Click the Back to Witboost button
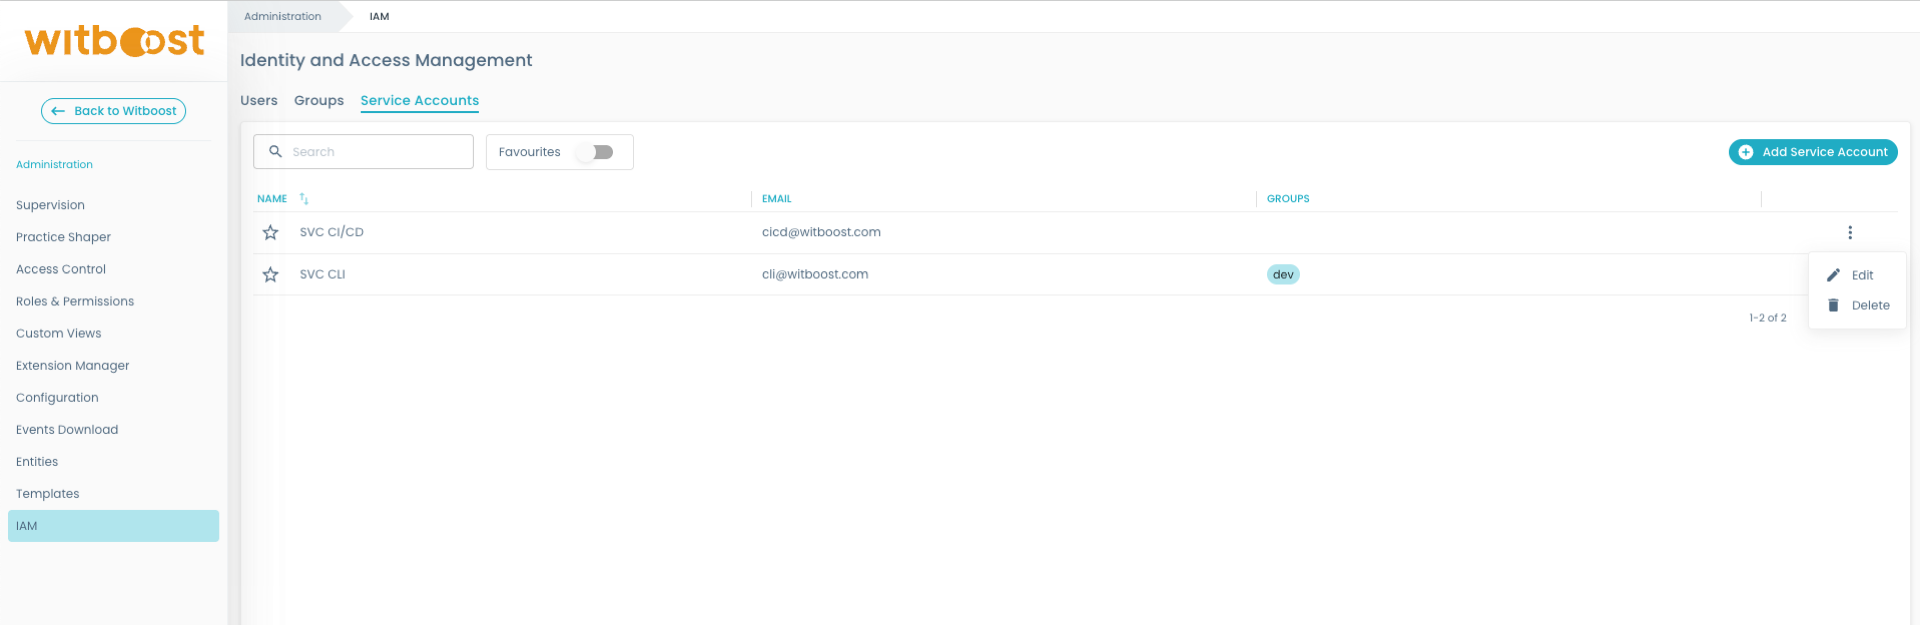The image size is (1920, 625). 113,111
